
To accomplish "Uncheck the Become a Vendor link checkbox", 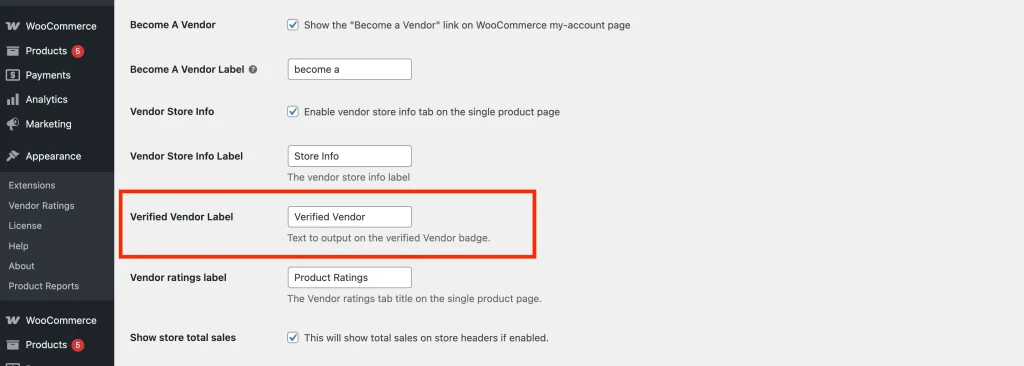I will [x=293, y=25].
